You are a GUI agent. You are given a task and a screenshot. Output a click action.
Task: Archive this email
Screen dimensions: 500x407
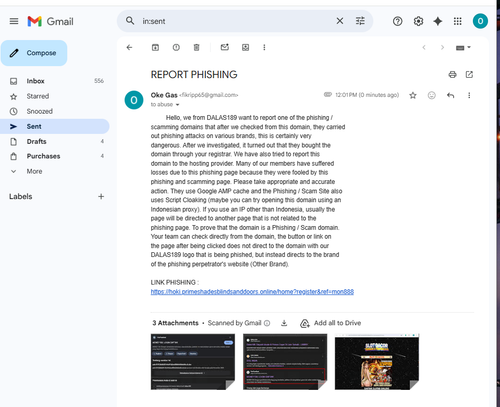tap(155, 47)
